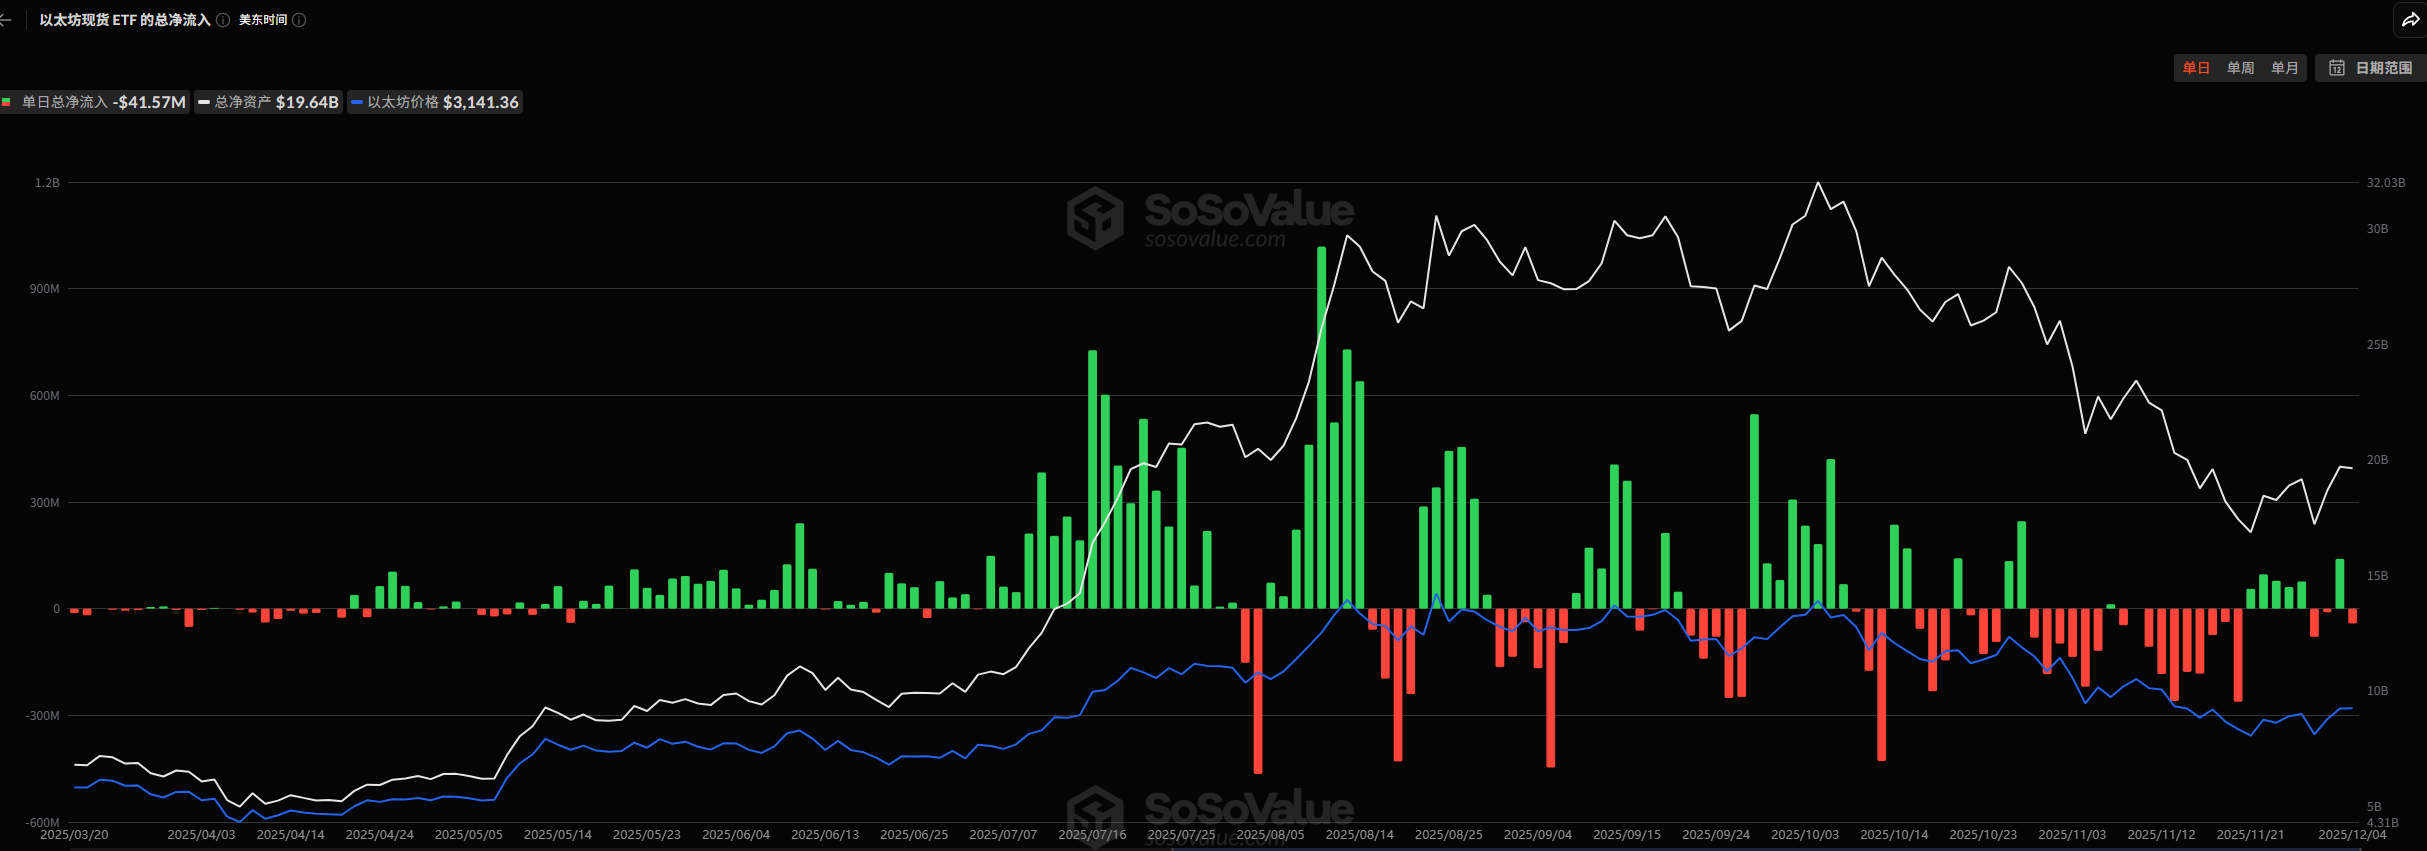
Task: Toggle the 总净资产 legend series
Action: pyautogui.click(x=268, y=102)
